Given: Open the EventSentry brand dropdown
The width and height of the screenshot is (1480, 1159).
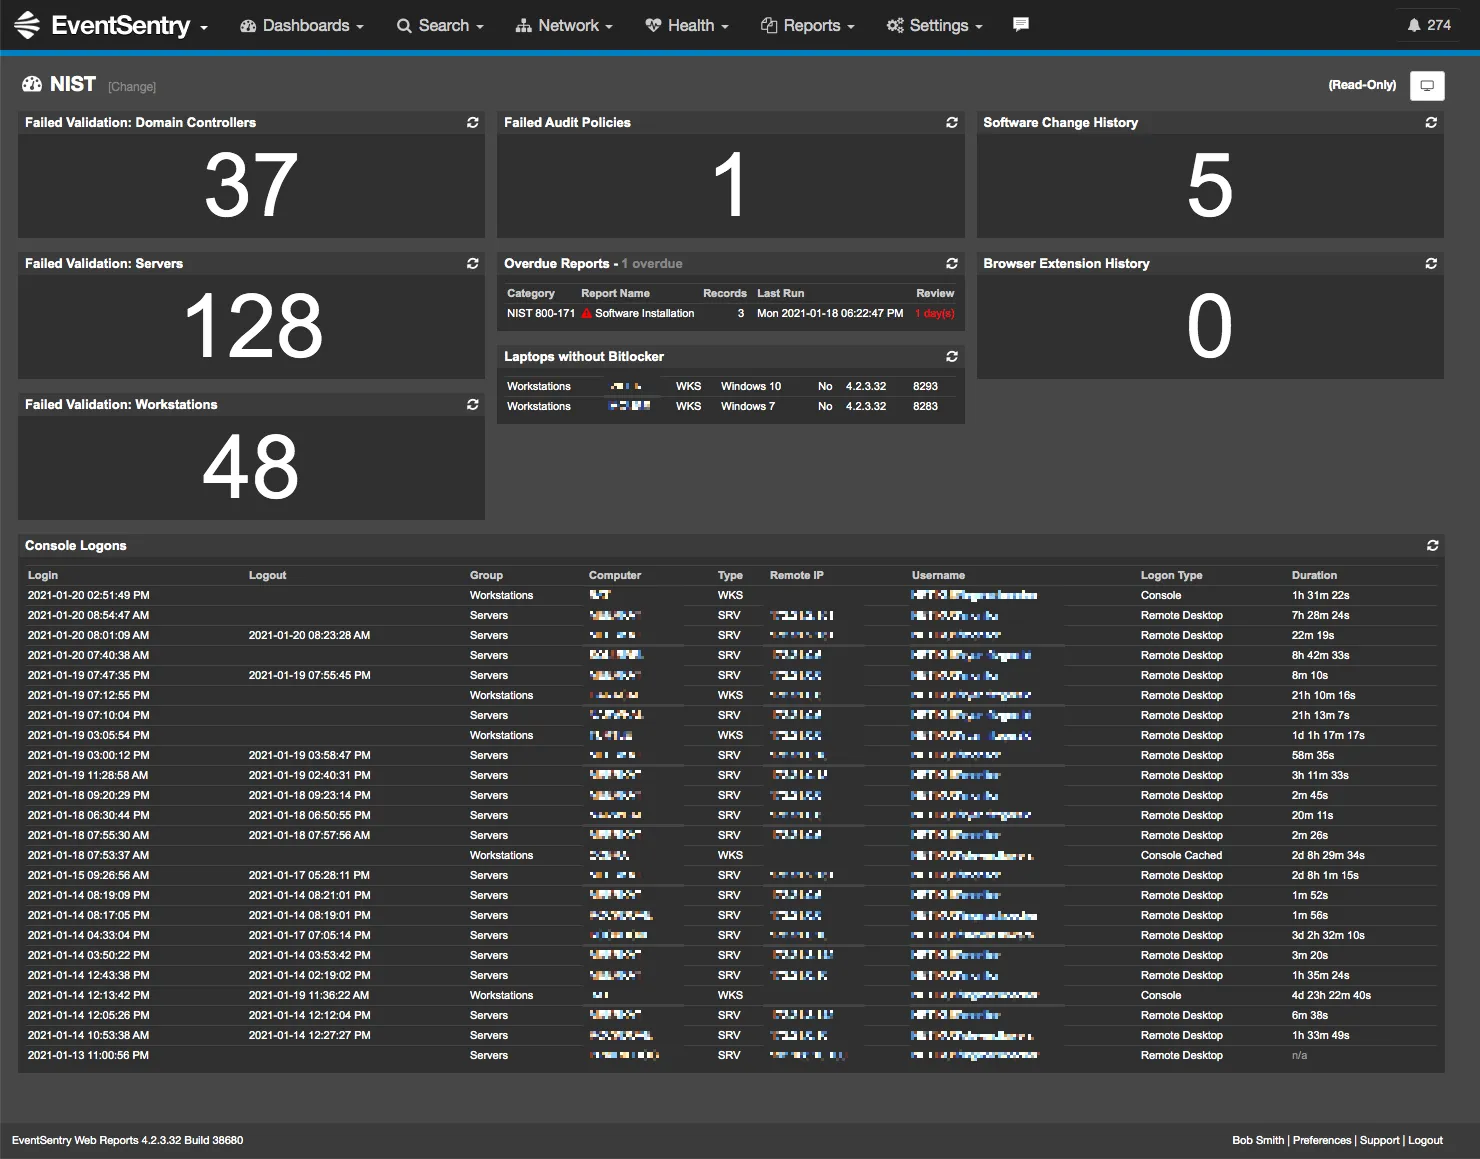Looking at the screenshot, I should pos(204,27).
